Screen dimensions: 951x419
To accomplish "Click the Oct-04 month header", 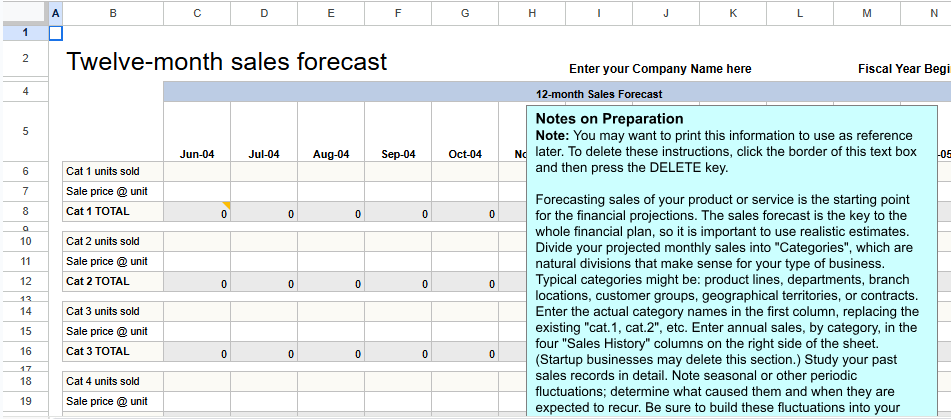I will (x=465, y=154).
